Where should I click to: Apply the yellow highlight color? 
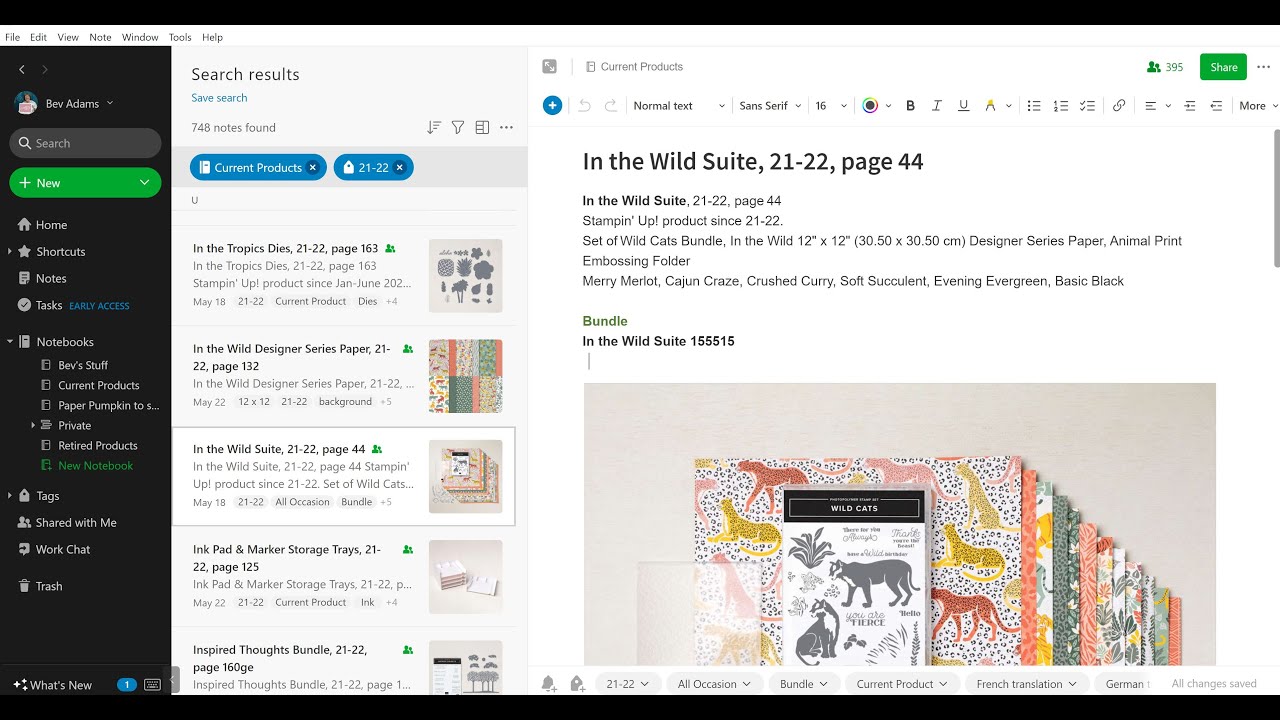click(990, 106)
